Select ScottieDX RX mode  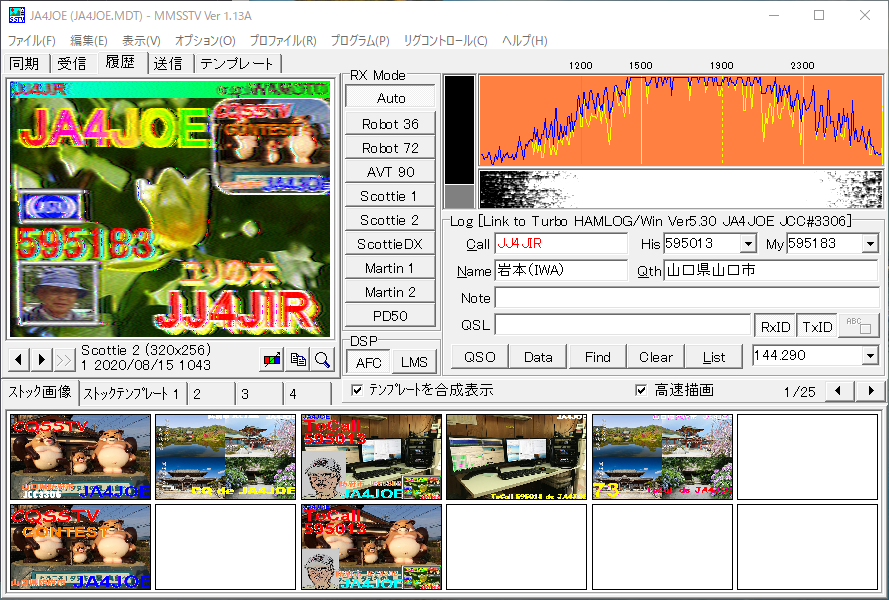pos(391,244)
